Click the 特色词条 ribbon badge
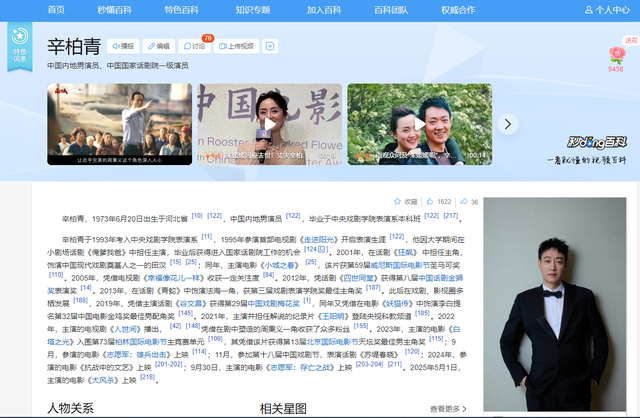Viewport: 640px width, 418px height. [20, 47]
